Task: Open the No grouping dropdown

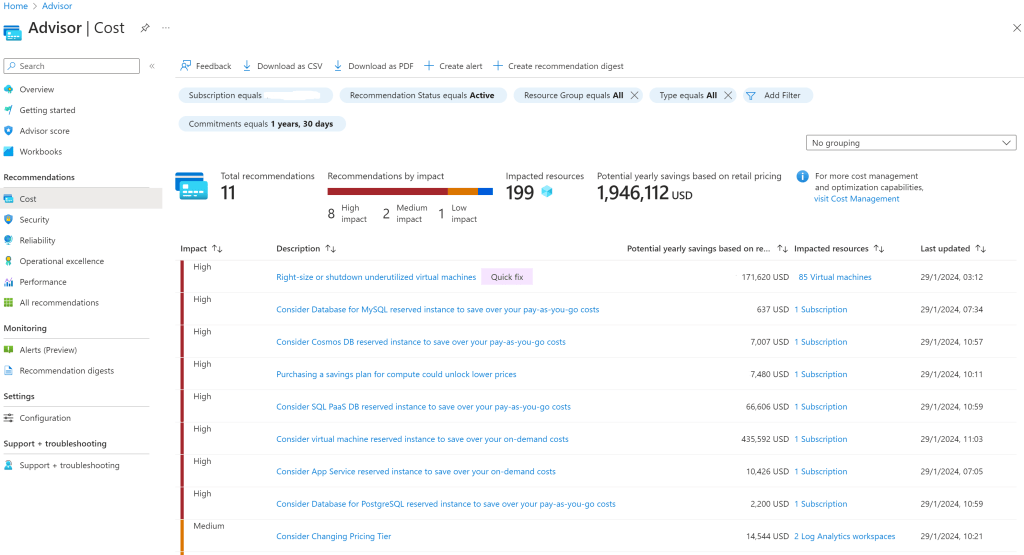Action: coord(911,143)
